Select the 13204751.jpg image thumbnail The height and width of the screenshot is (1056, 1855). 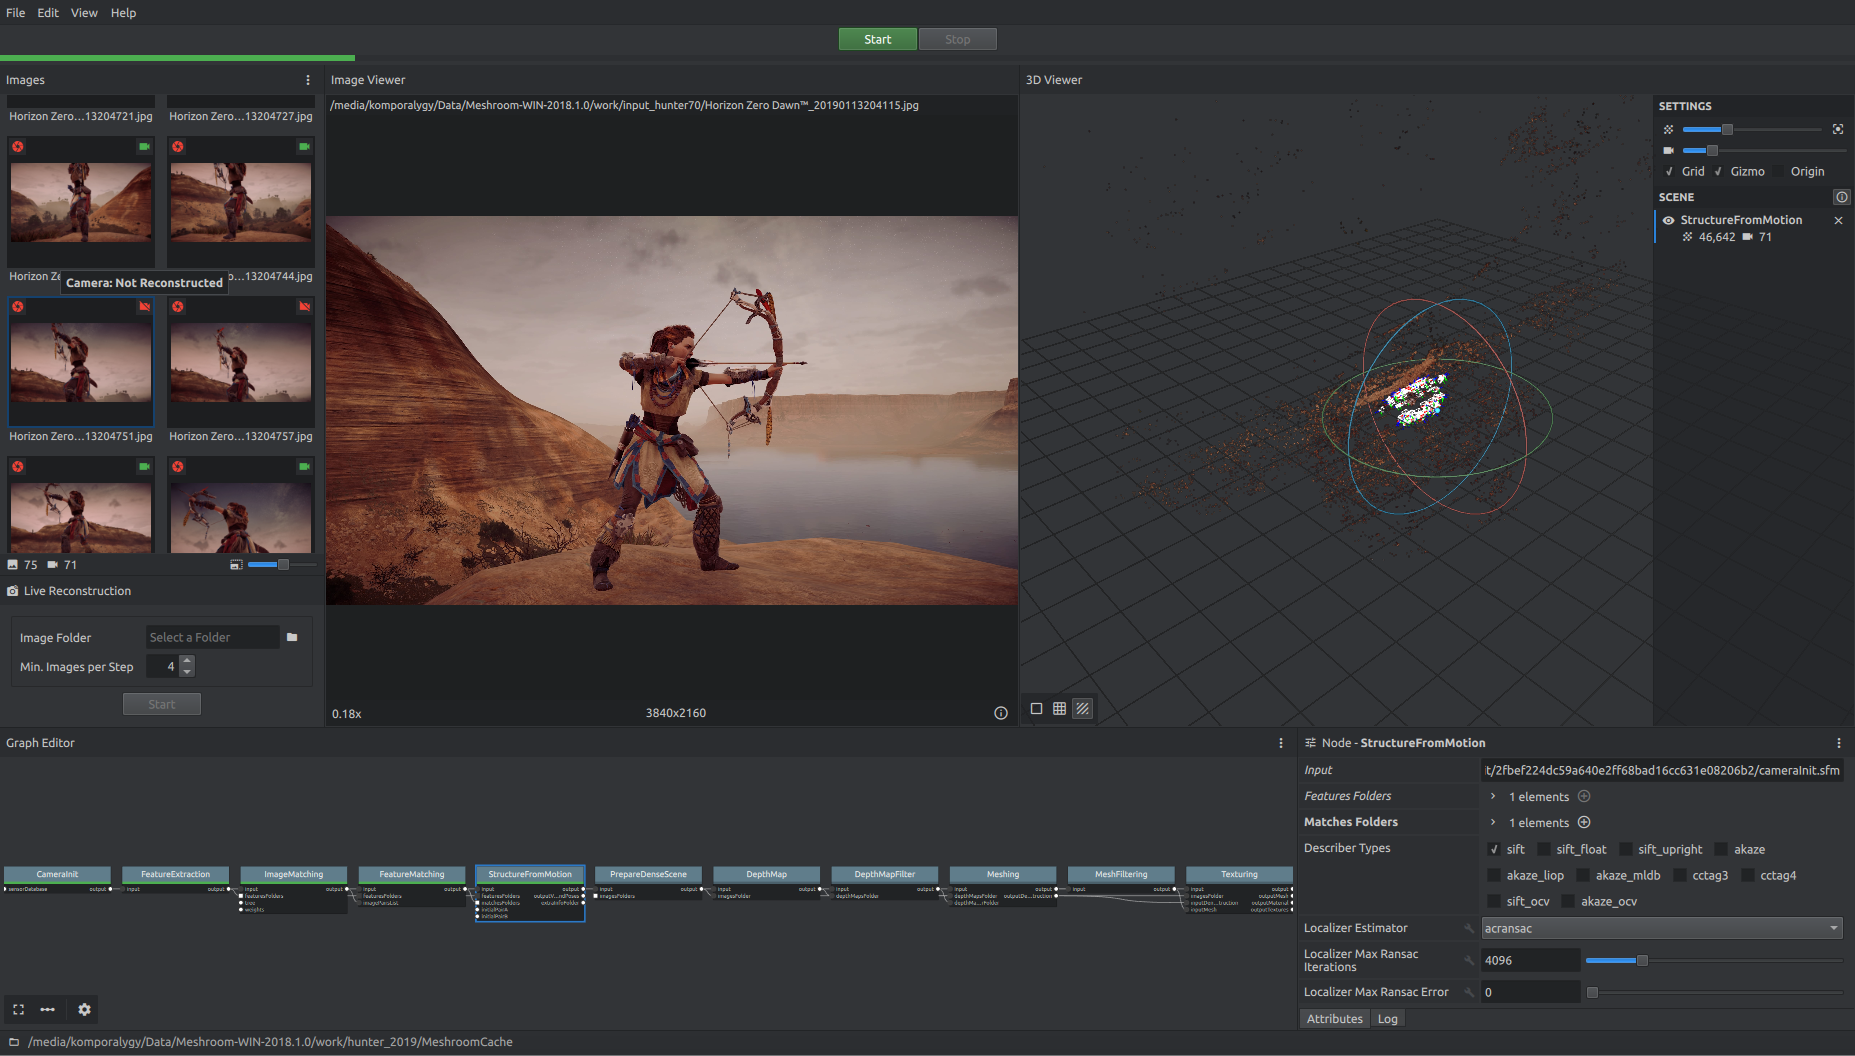81,363
